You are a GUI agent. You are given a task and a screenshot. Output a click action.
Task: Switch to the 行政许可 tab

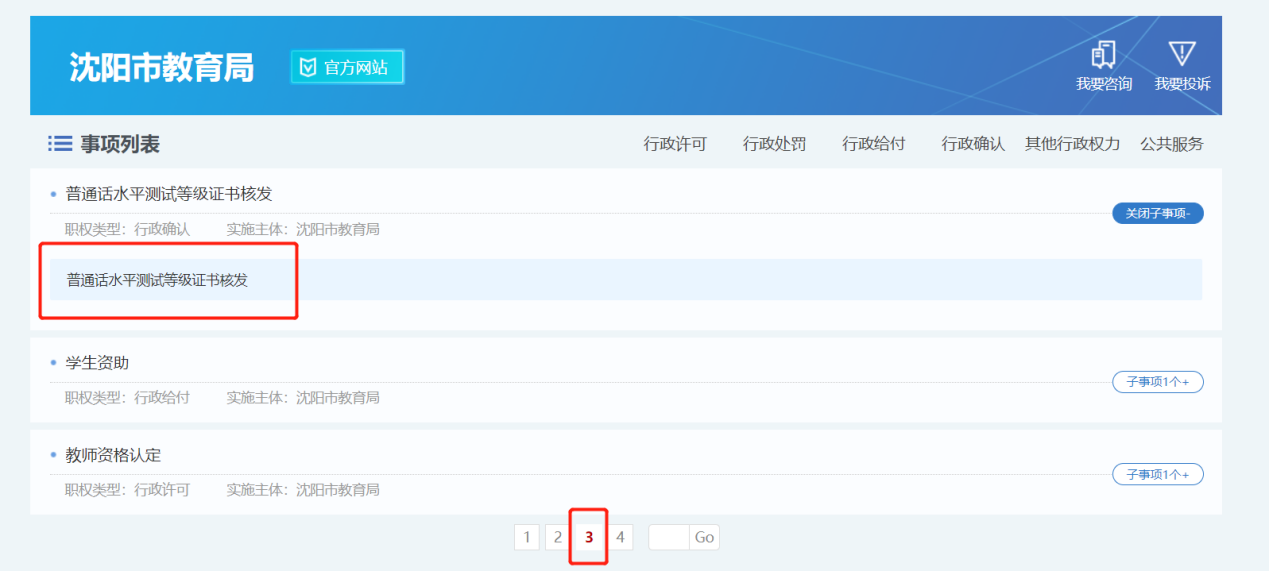click(x=675, y=144)
